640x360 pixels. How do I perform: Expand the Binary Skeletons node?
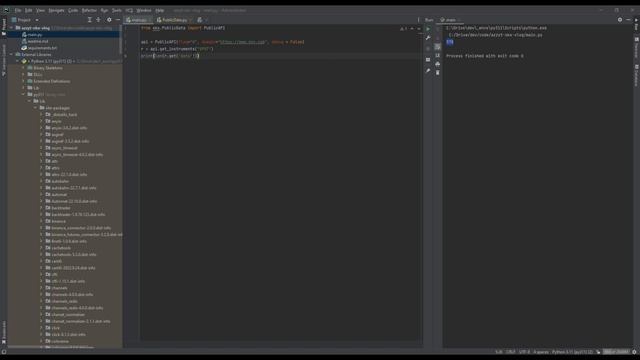(x=23, y=68)
